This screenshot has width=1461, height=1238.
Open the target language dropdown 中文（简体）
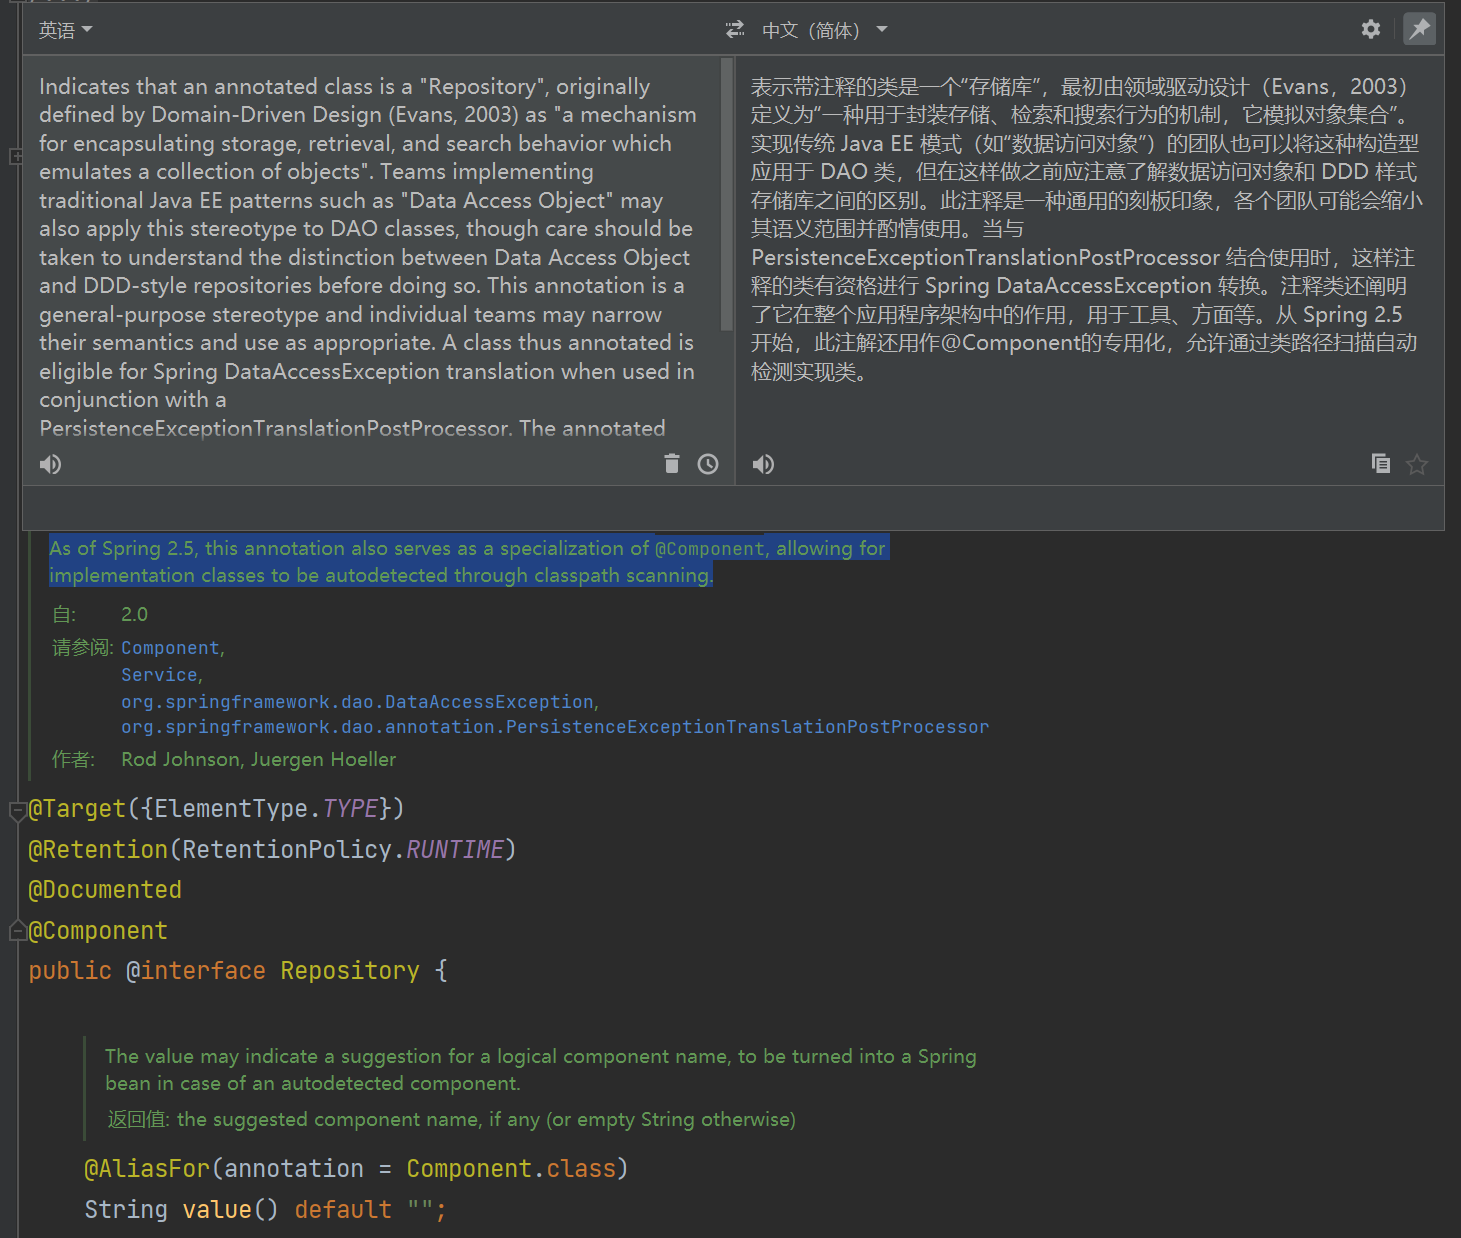825,30
